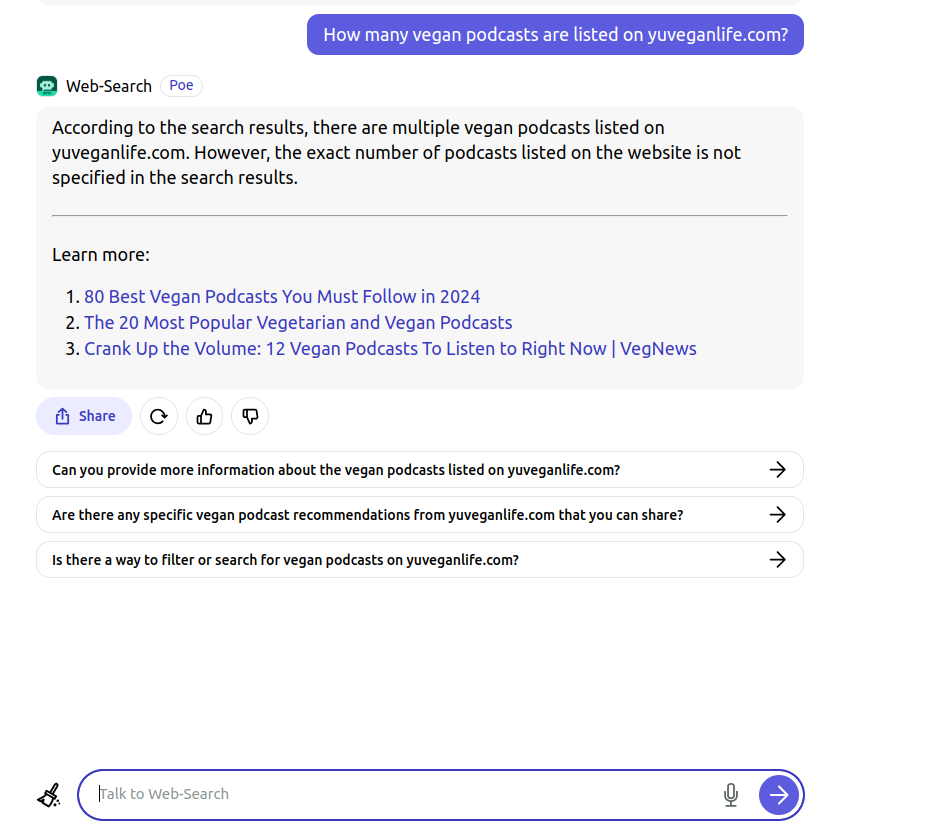Click arrow on specific recommendations suggestion
Image resolution: width=926 pixels, height=826 pixels.
778,515
